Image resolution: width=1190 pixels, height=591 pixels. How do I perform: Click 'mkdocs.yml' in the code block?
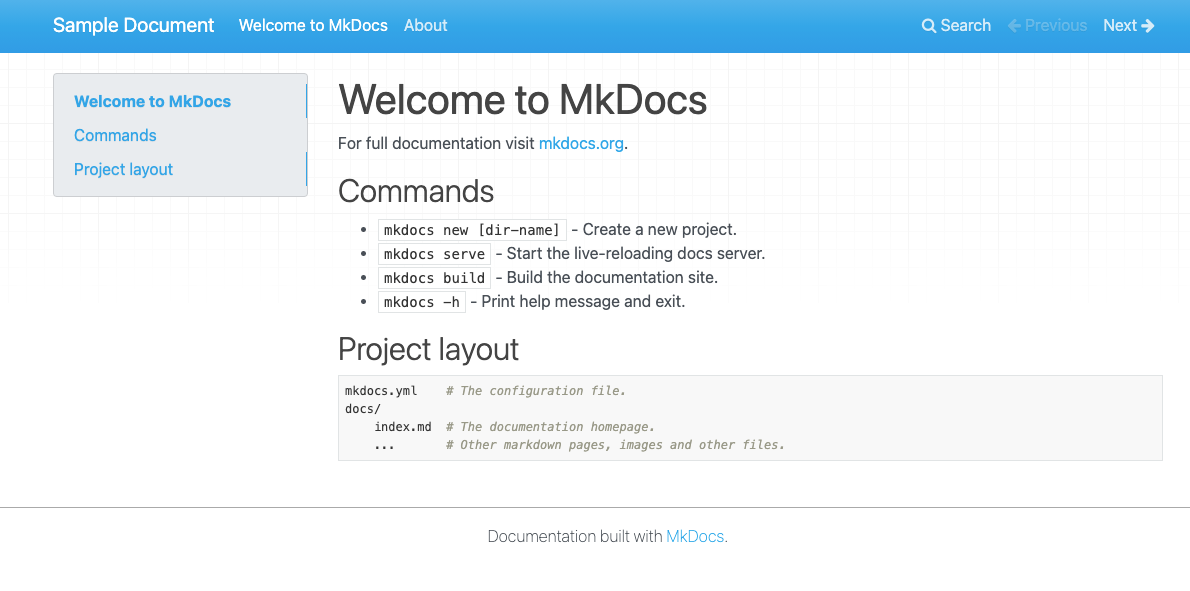(x=381, y=391)
